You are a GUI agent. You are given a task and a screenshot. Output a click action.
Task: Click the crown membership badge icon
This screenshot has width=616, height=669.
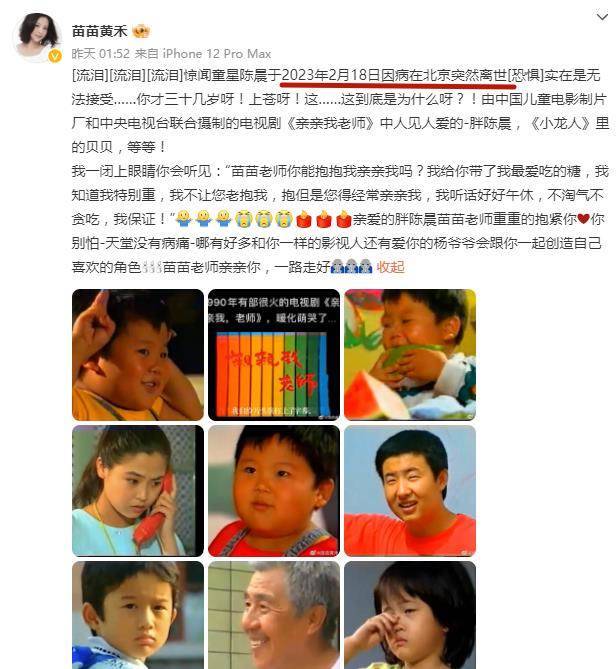click(141, 31)
